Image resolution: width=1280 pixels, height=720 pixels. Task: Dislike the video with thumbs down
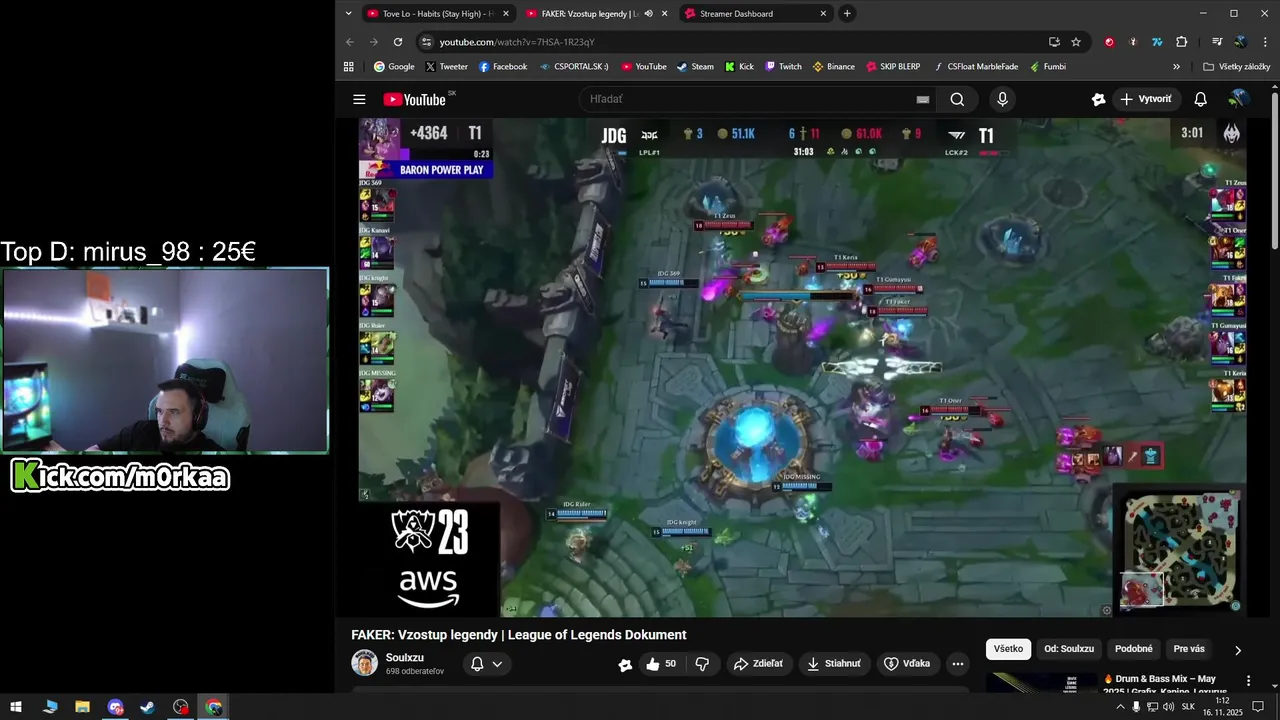[x=702, y=663]
